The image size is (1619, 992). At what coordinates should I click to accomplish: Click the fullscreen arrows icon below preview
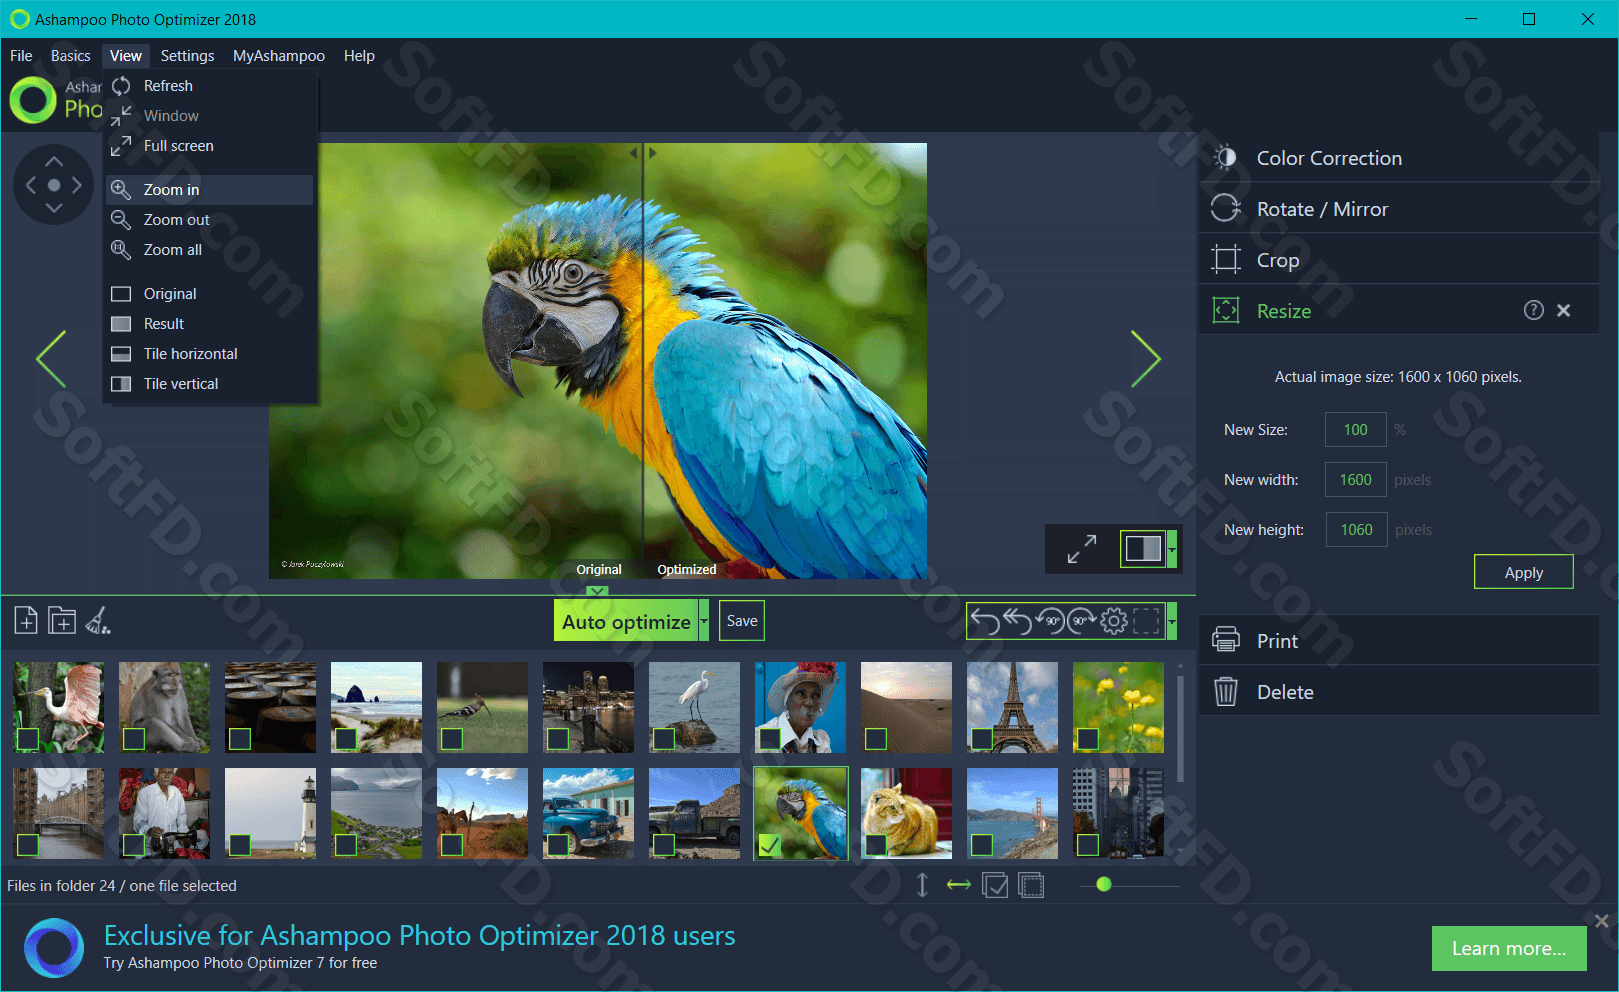point(1081,548)
